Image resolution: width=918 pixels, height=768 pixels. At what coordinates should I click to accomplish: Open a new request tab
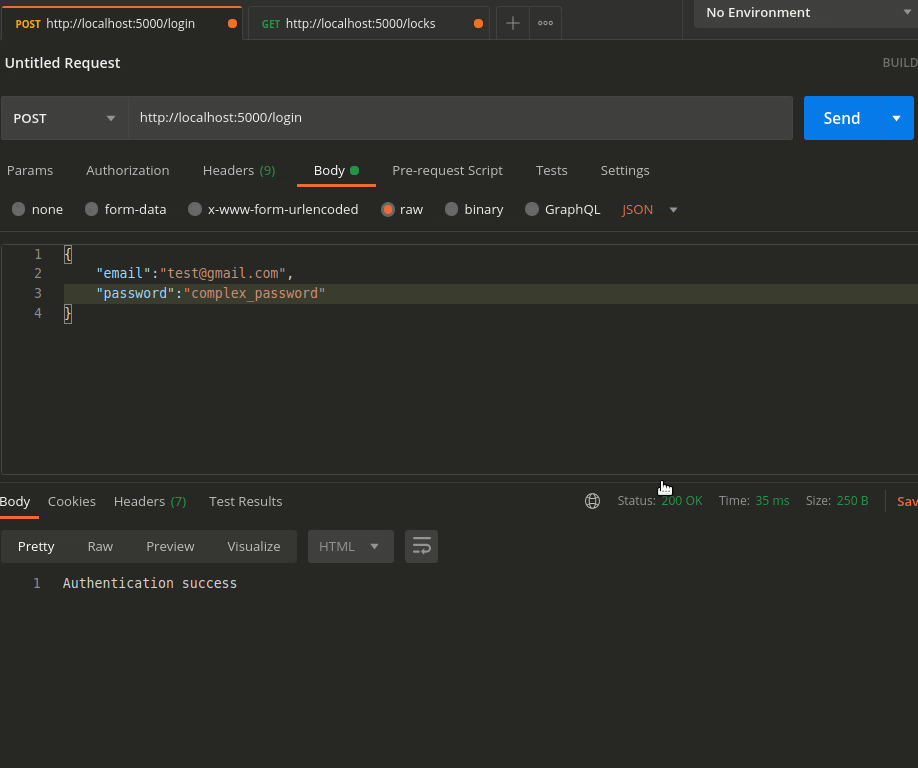tap(513, 22)
